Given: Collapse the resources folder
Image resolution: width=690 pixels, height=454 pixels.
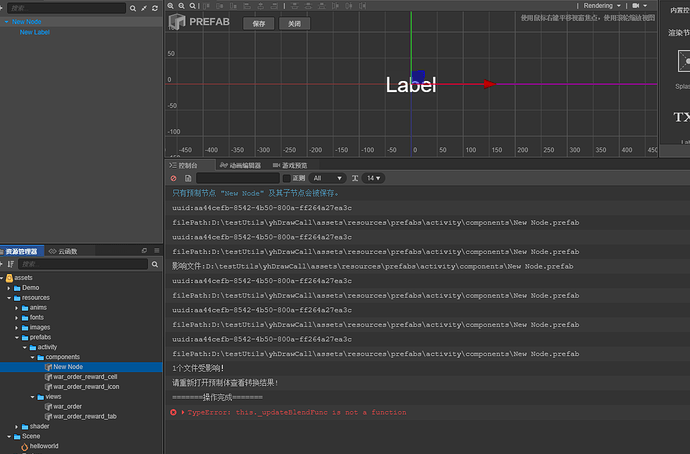Looking at the screenshot, I should tap(9, 298).
